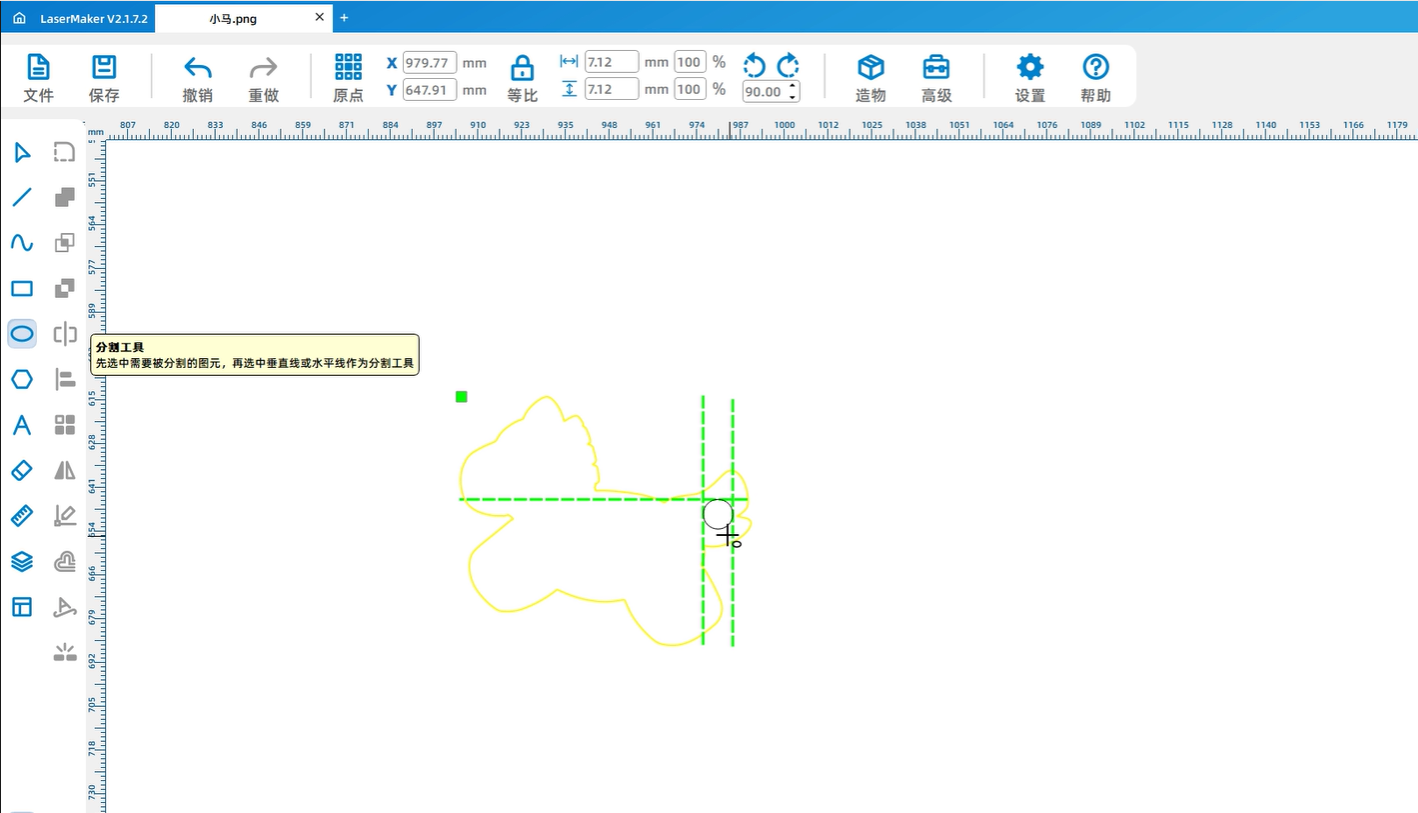Add a new document tab
1418x813 pixels.
[x=344, y=18]
